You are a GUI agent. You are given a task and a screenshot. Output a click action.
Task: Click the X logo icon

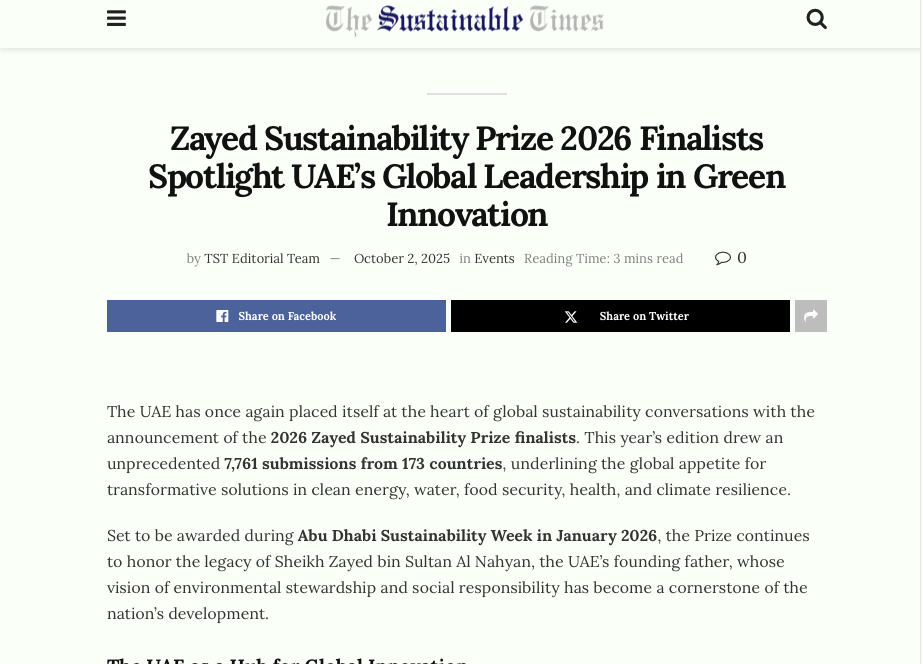tap(571, 317)
